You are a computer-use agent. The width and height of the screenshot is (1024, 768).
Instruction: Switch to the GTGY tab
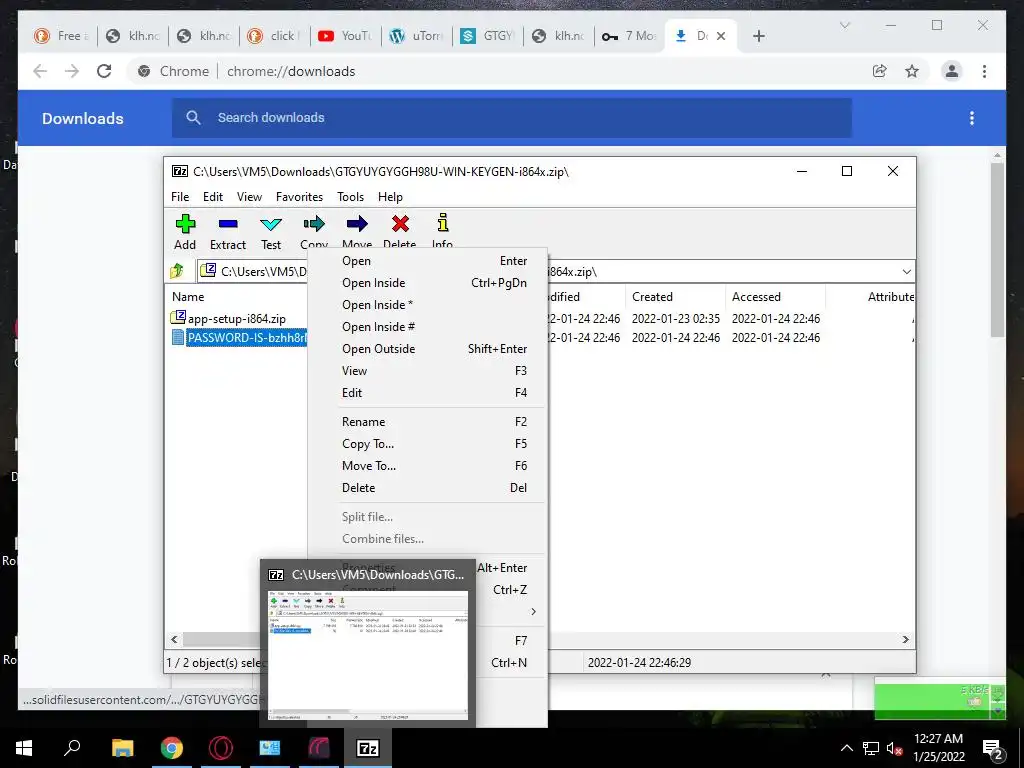point(487,36)
